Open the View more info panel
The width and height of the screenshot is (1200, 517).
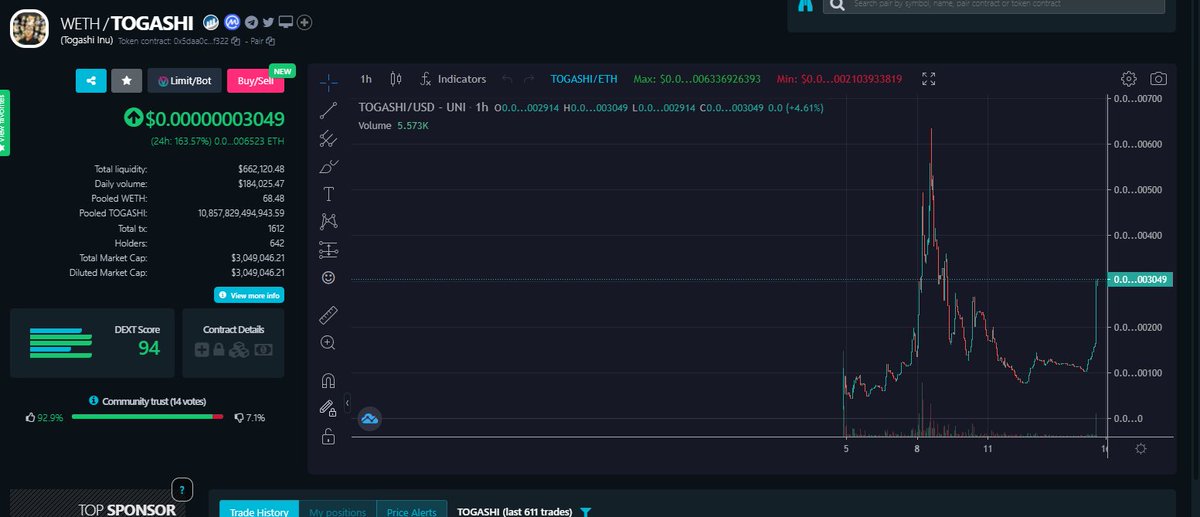249,295
